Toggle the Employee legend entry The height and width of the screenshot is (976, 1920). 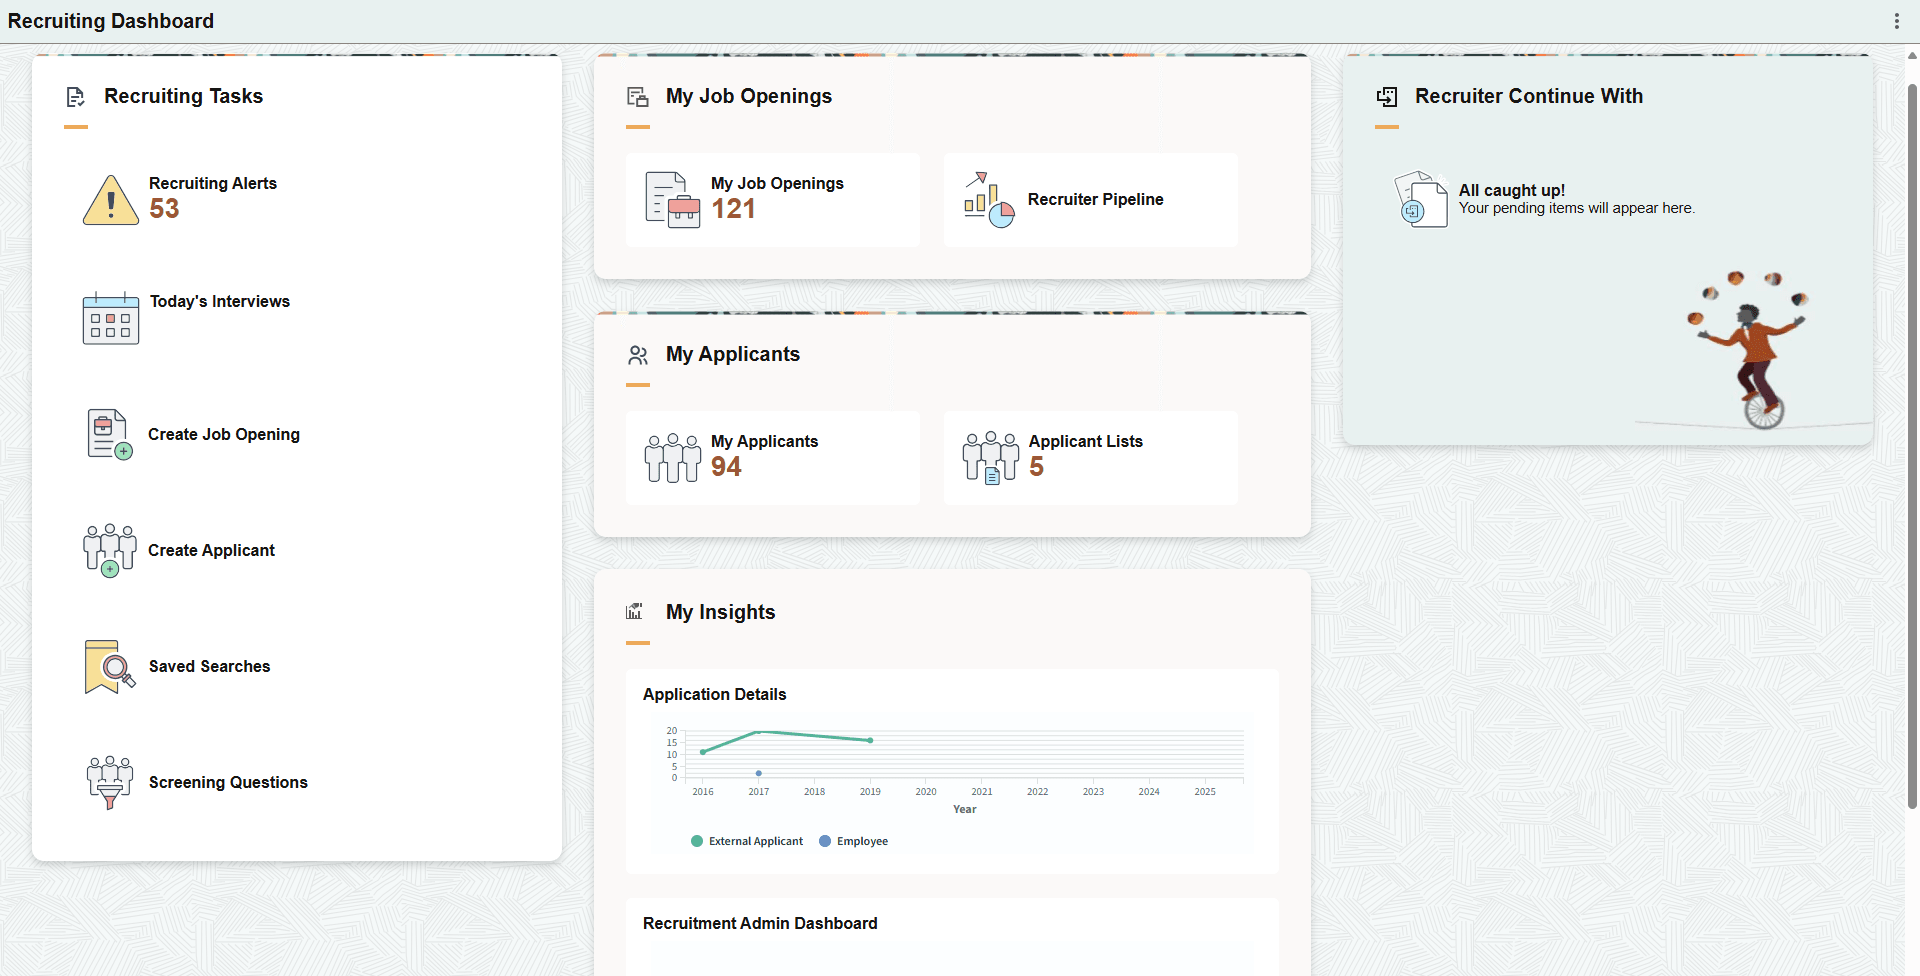[853, 841]
